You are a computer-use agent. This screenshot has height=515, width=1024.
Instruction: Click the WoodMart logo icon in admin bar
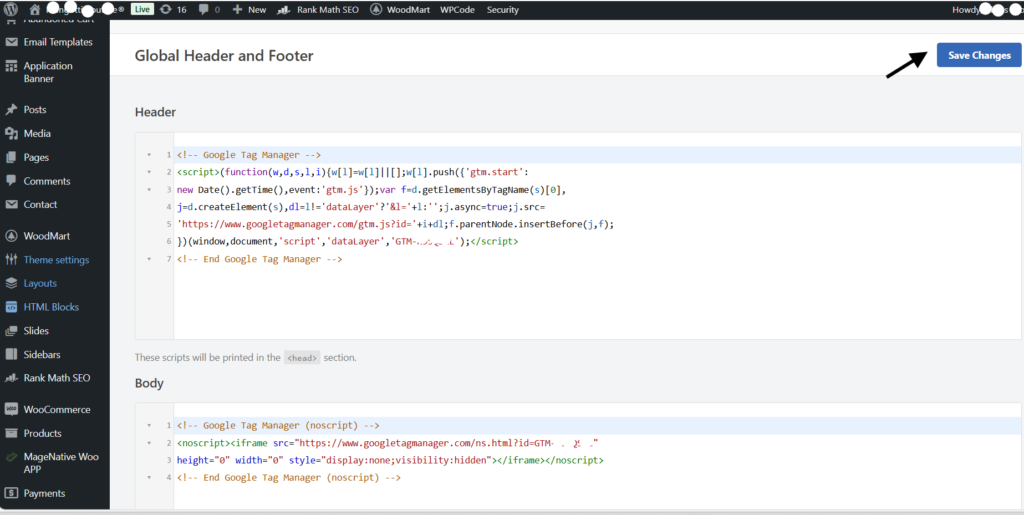tap(376, 10)
